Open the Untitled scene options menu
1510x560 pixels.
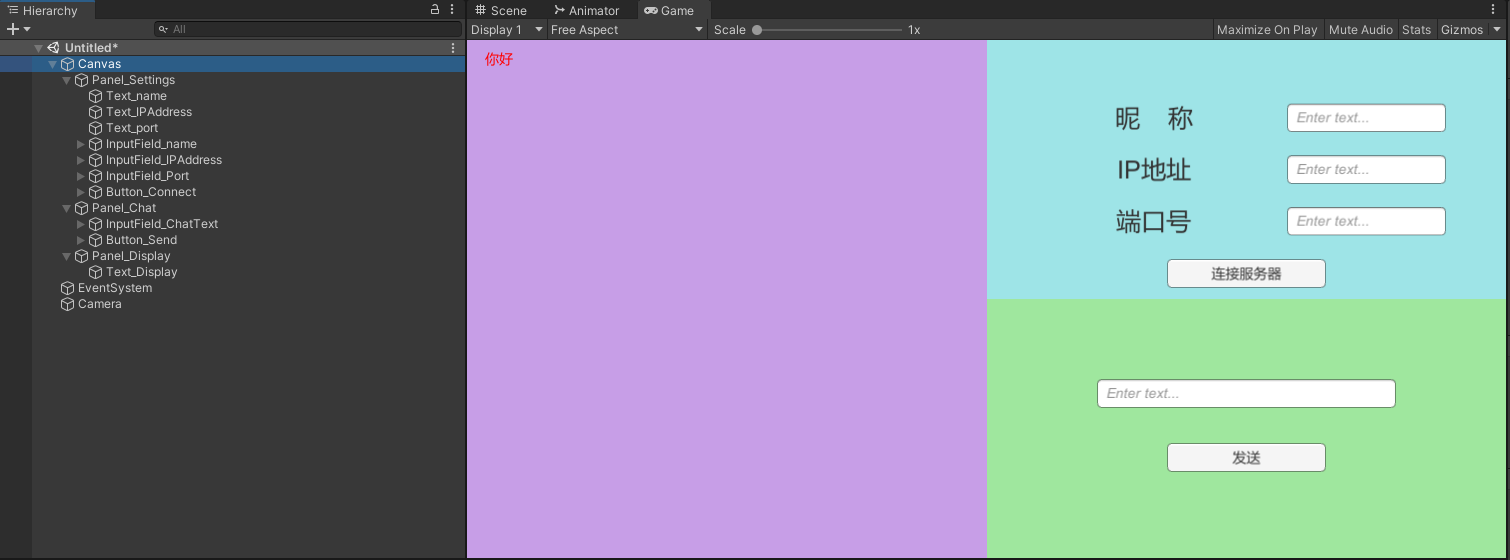click(x=453, y=48)
